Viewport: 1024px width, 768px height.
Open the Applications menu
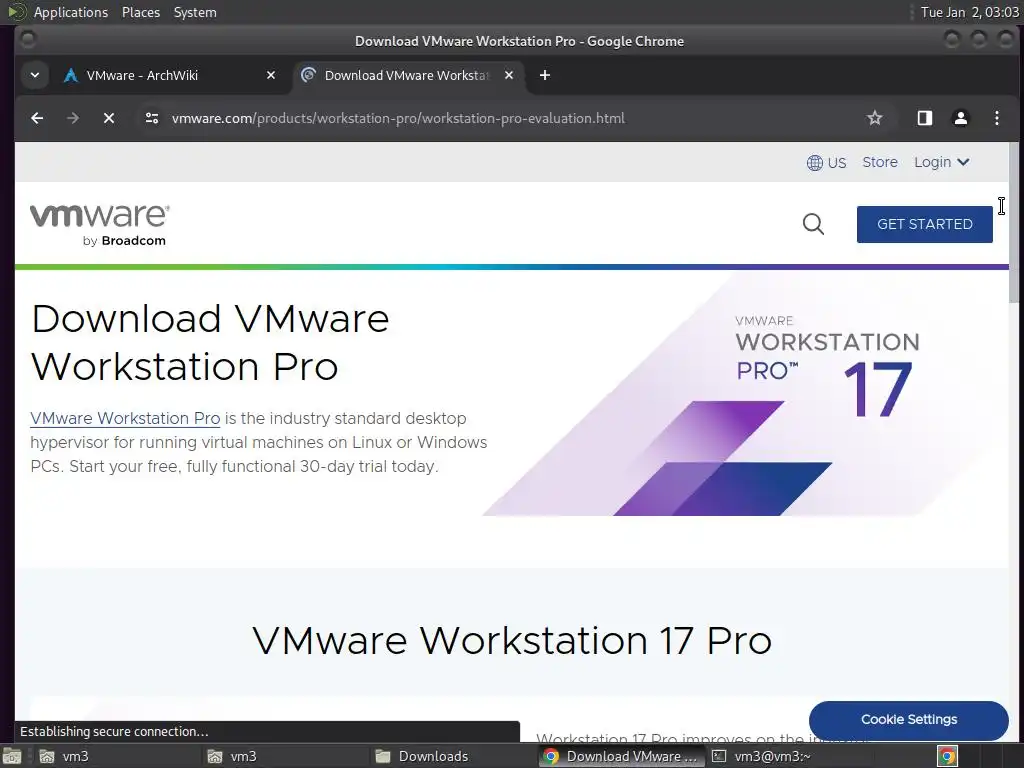coord(71,12)
